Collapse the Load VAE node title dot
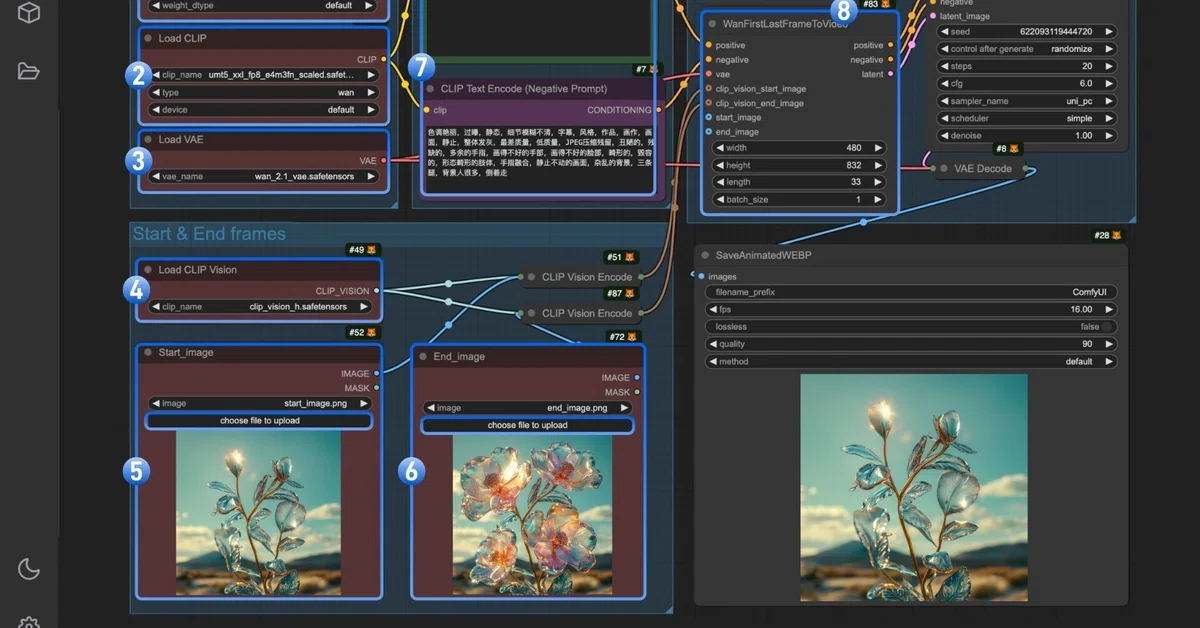The image size is (1200, 628). click(x=147, y=140)
